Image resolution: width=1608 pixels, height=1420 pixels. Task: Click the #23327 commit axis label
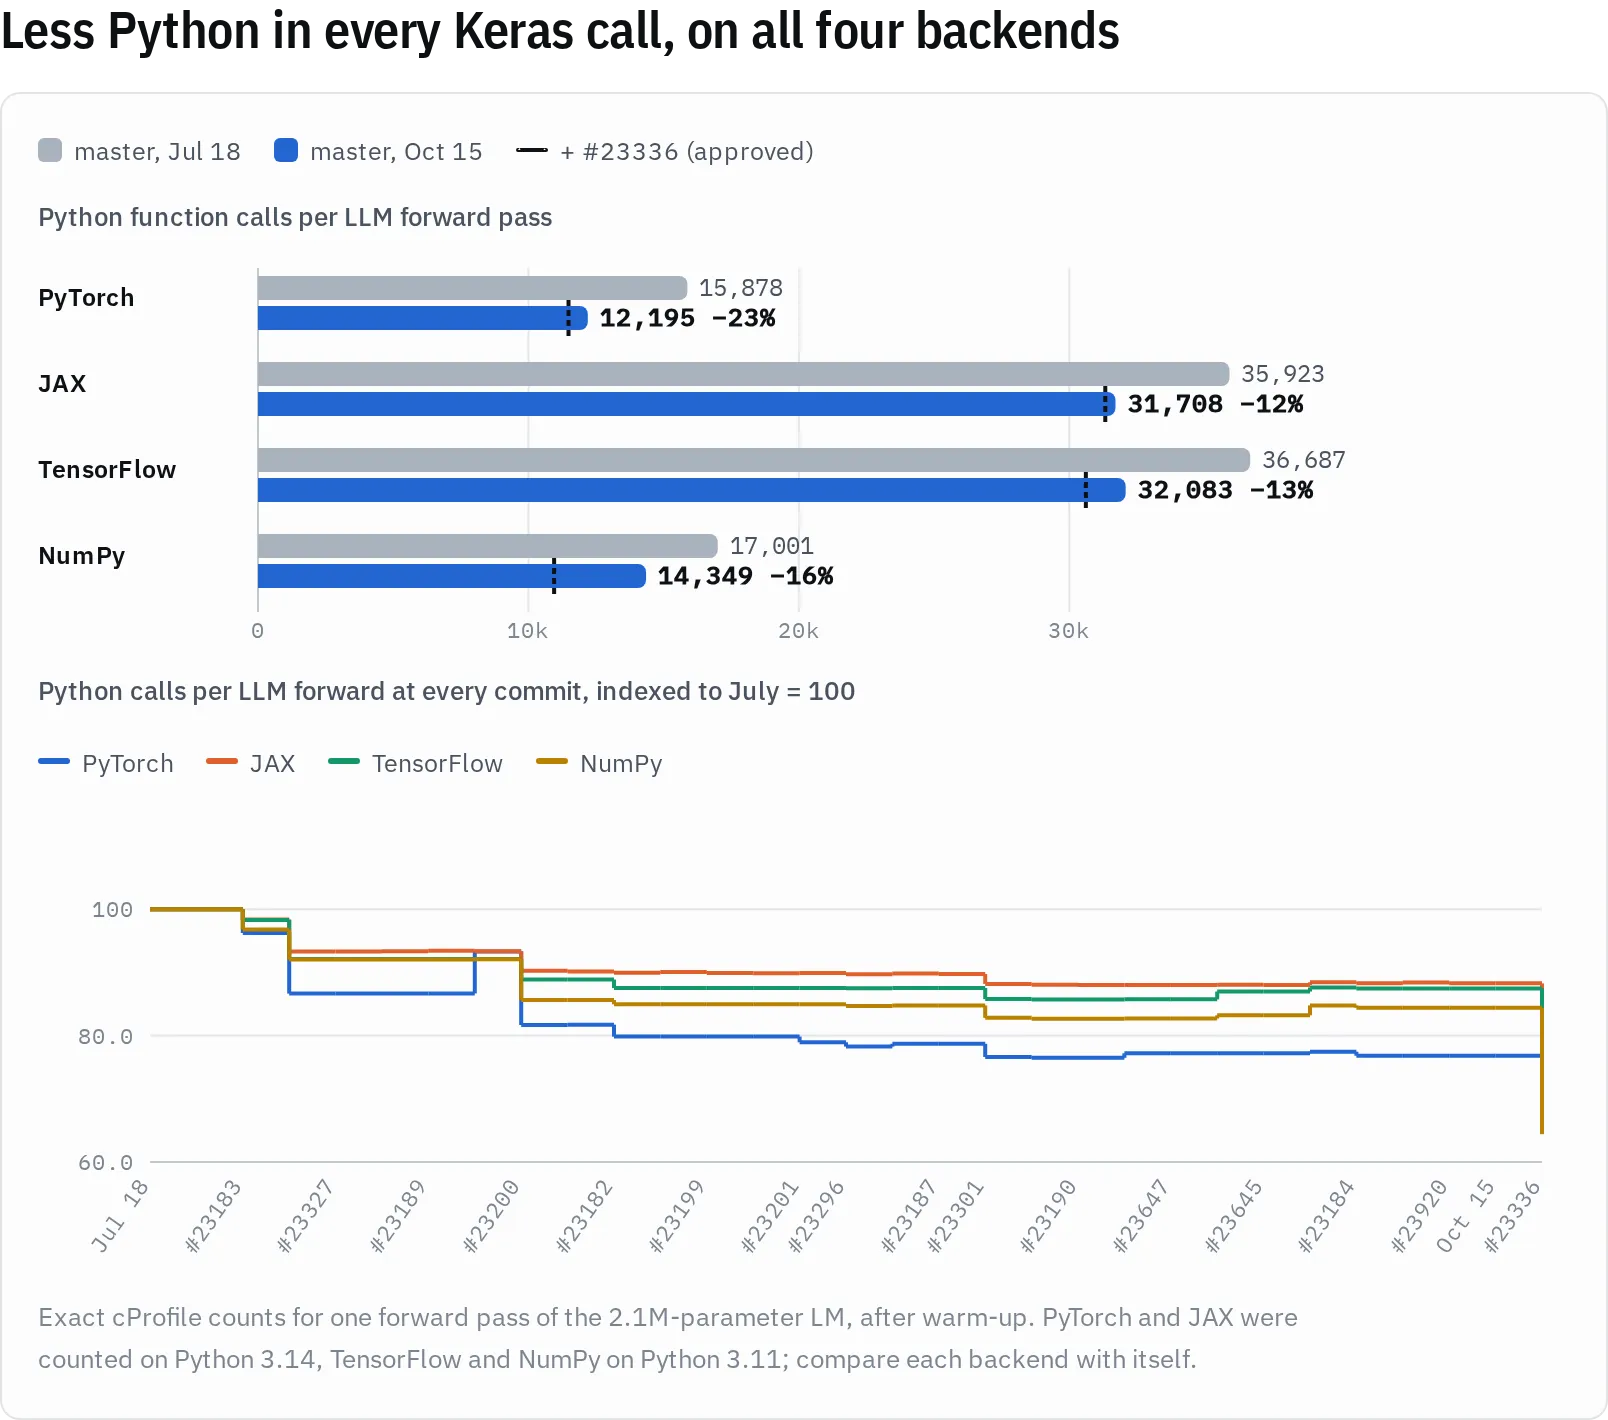(x=305, y=1215)
